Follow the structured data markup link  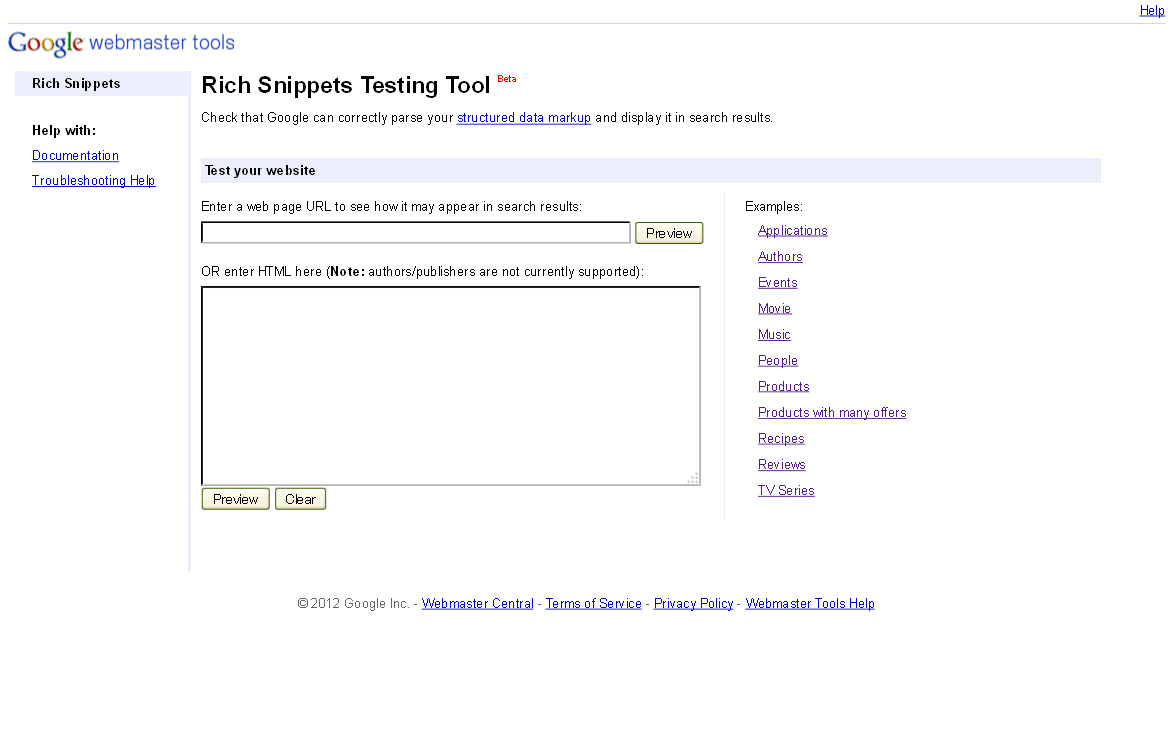[x=524, y=117]
